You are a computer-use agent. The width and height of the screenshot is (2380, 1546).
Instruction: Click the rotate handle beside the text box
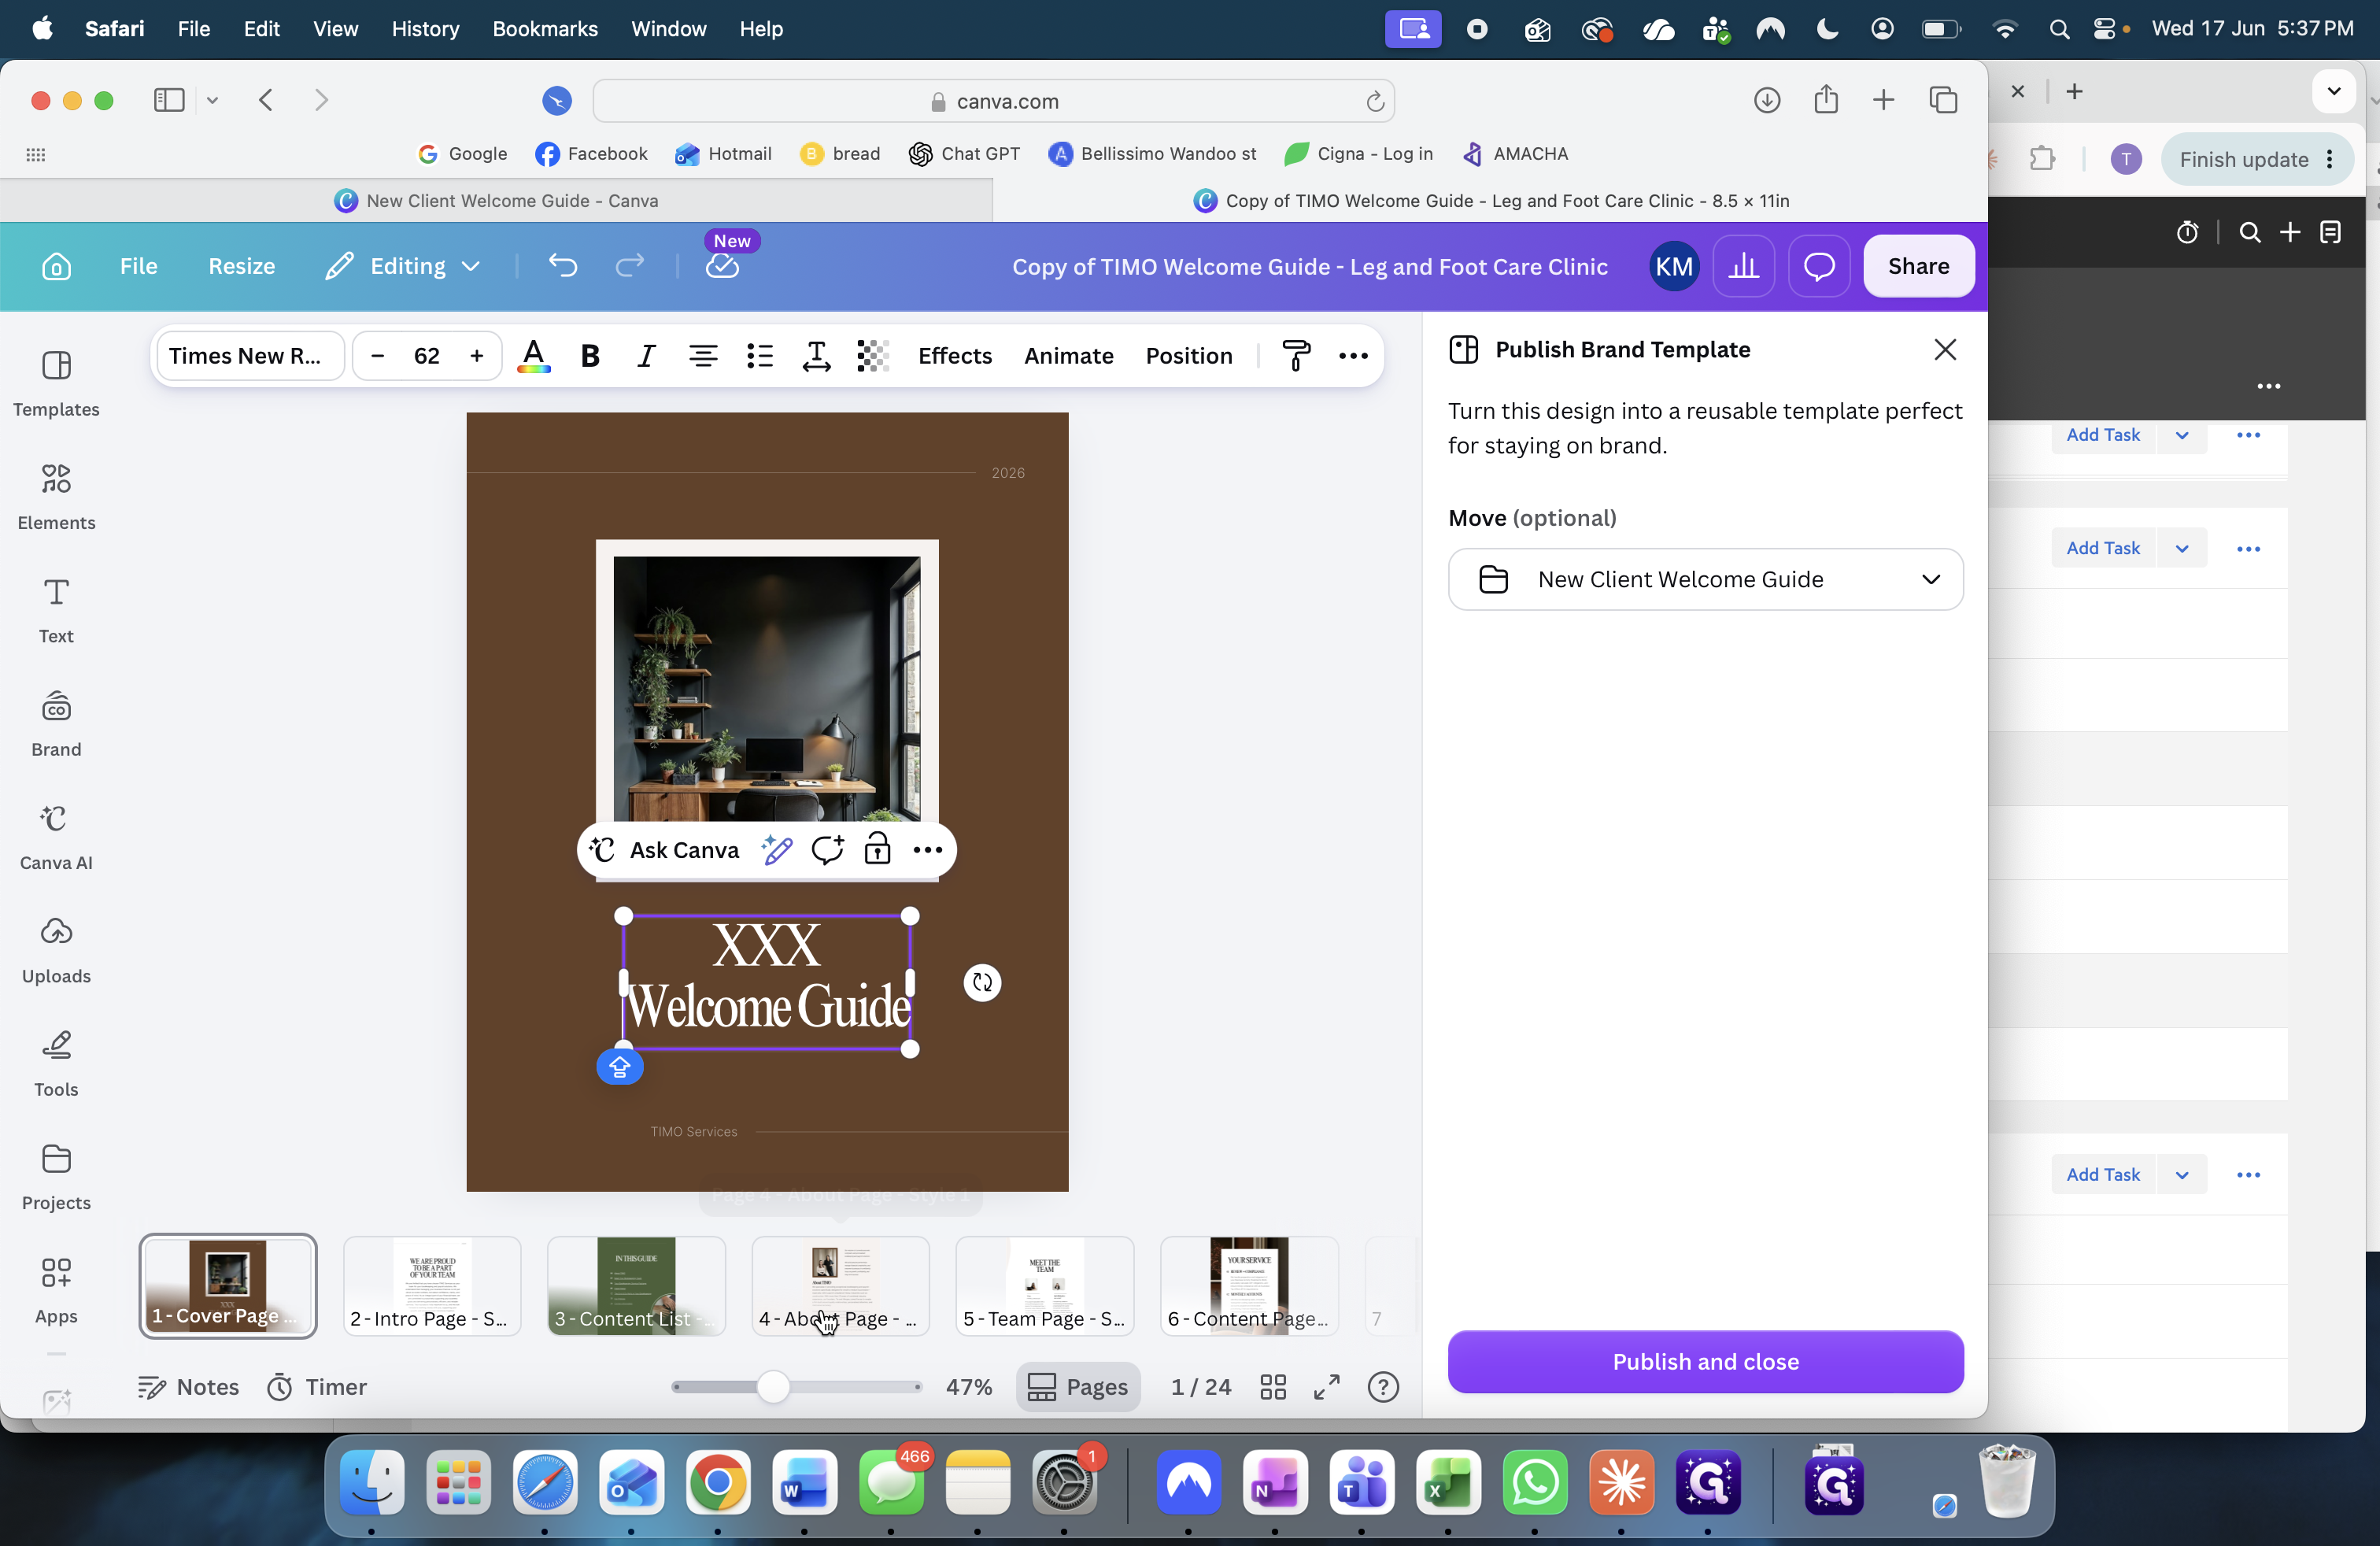982,983
